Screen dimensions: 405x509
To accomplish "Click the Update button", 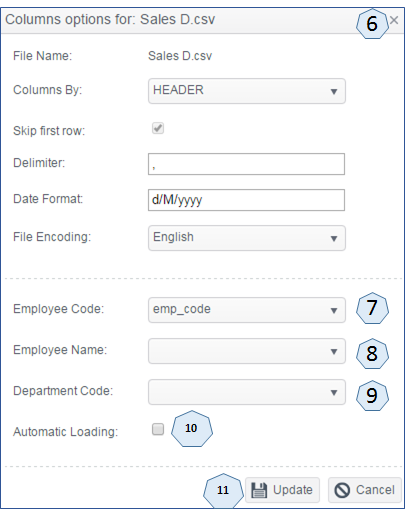I will coord(282,490).
